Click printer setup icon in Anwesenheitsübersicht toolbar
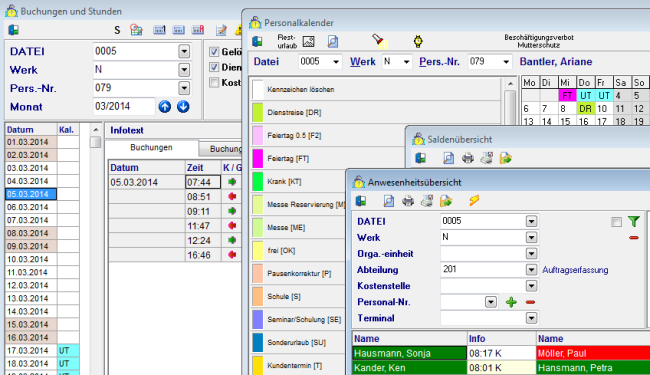The image size is (650, 375). [427, 201]
